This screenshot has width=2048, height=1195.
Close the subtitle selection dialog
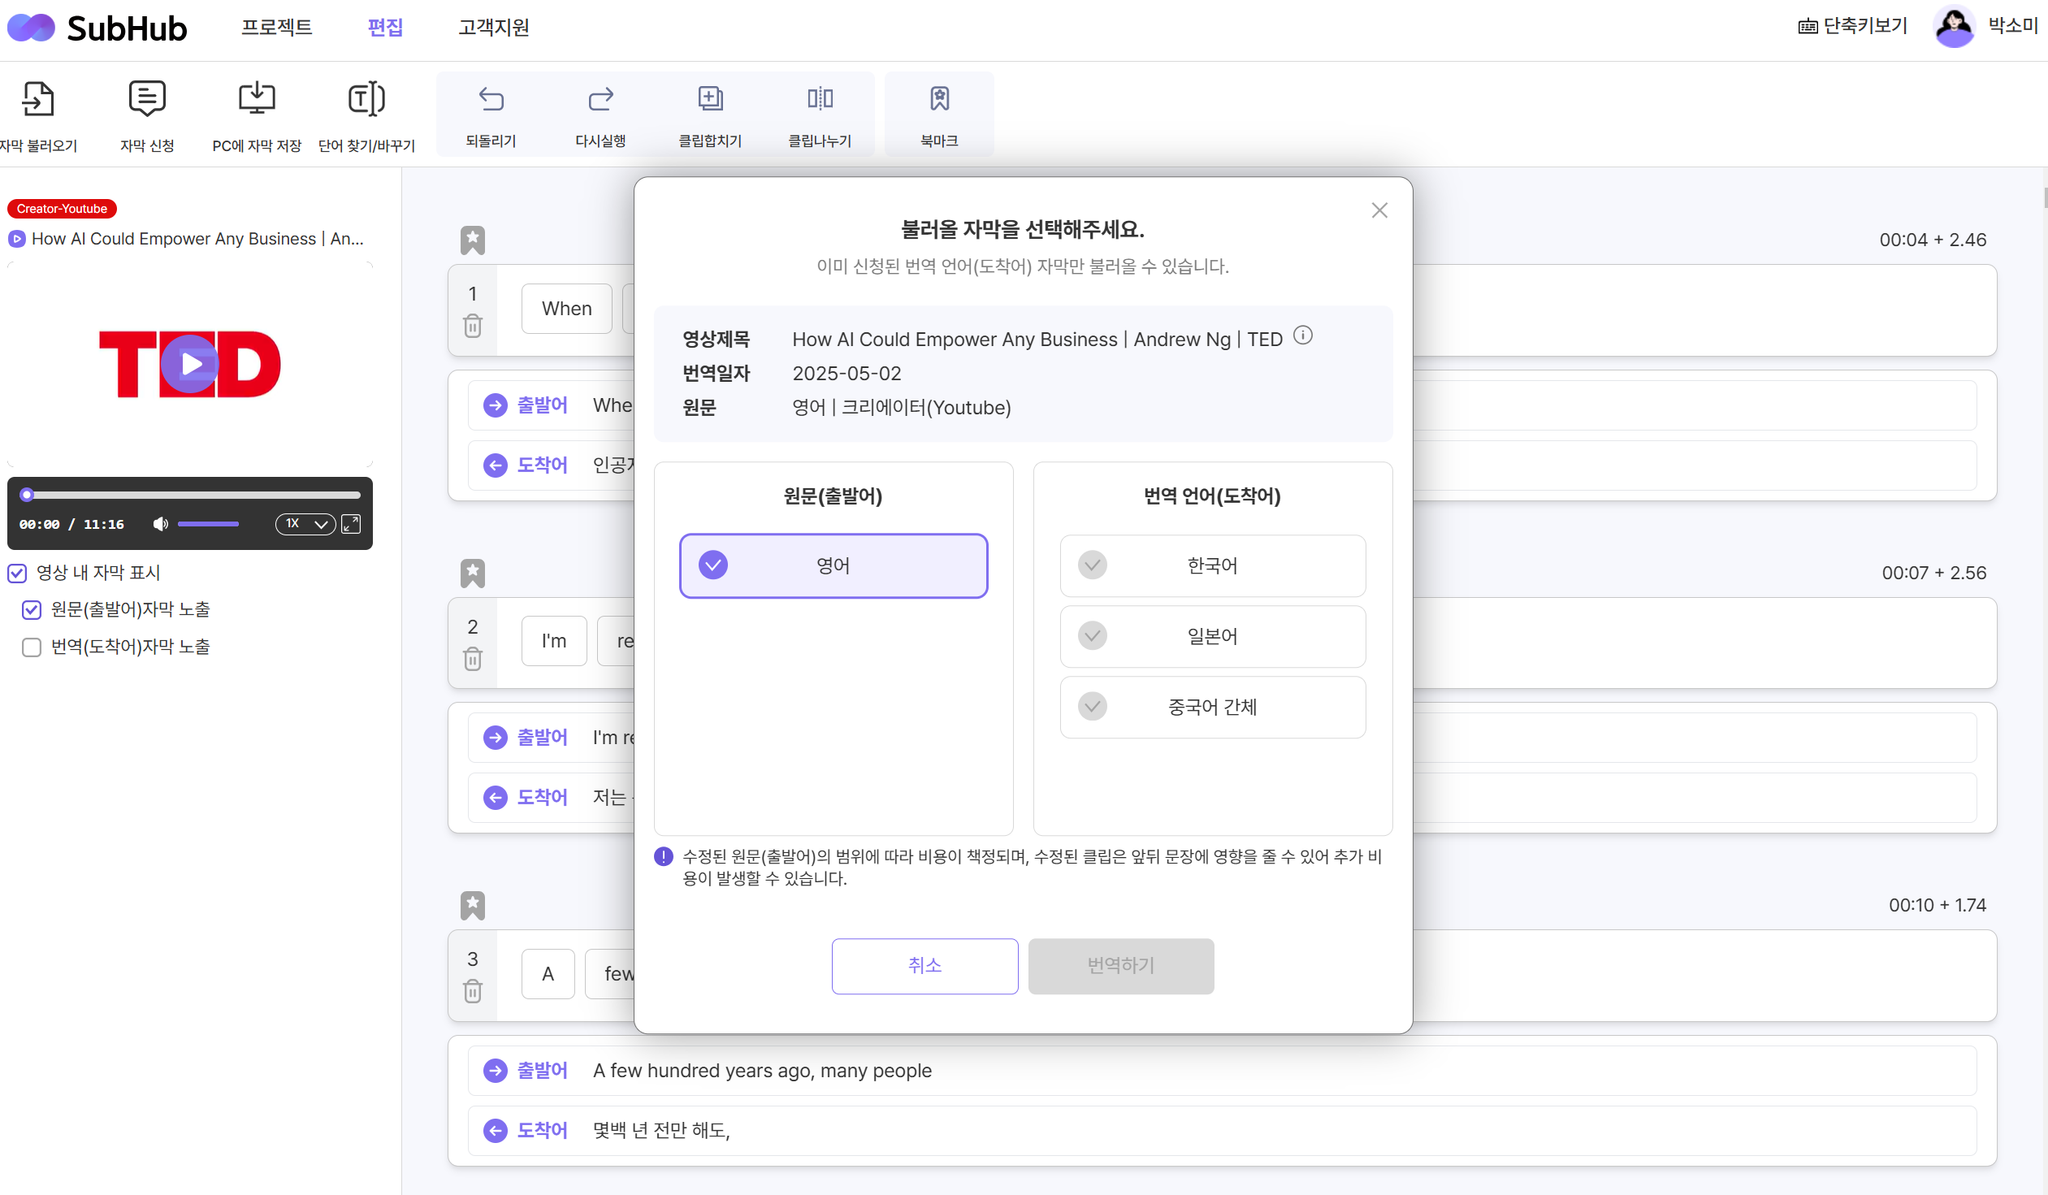(1379, 210)
